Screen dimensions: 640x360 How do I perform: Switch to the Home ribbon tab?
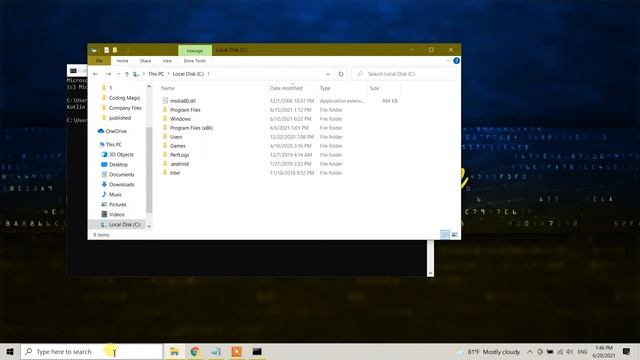click(x=122, y=61)
